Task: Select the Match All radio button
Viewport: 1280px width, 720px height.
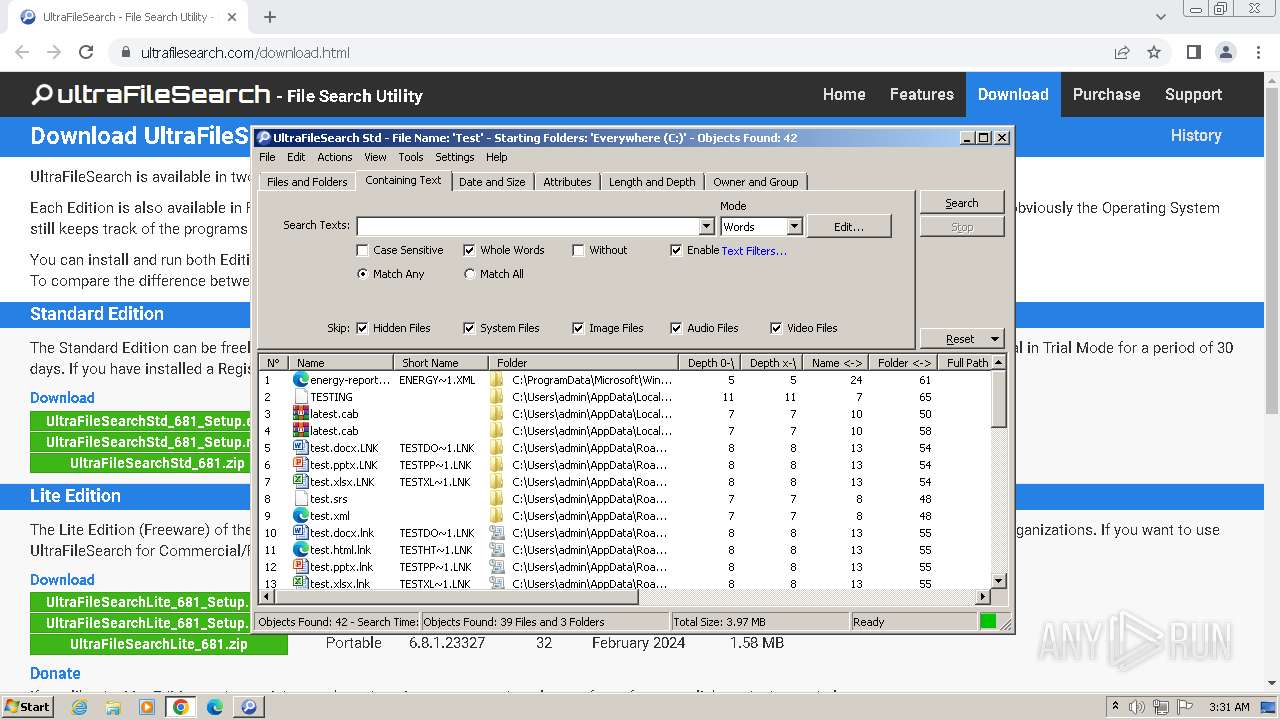Action: coord(469,274)
